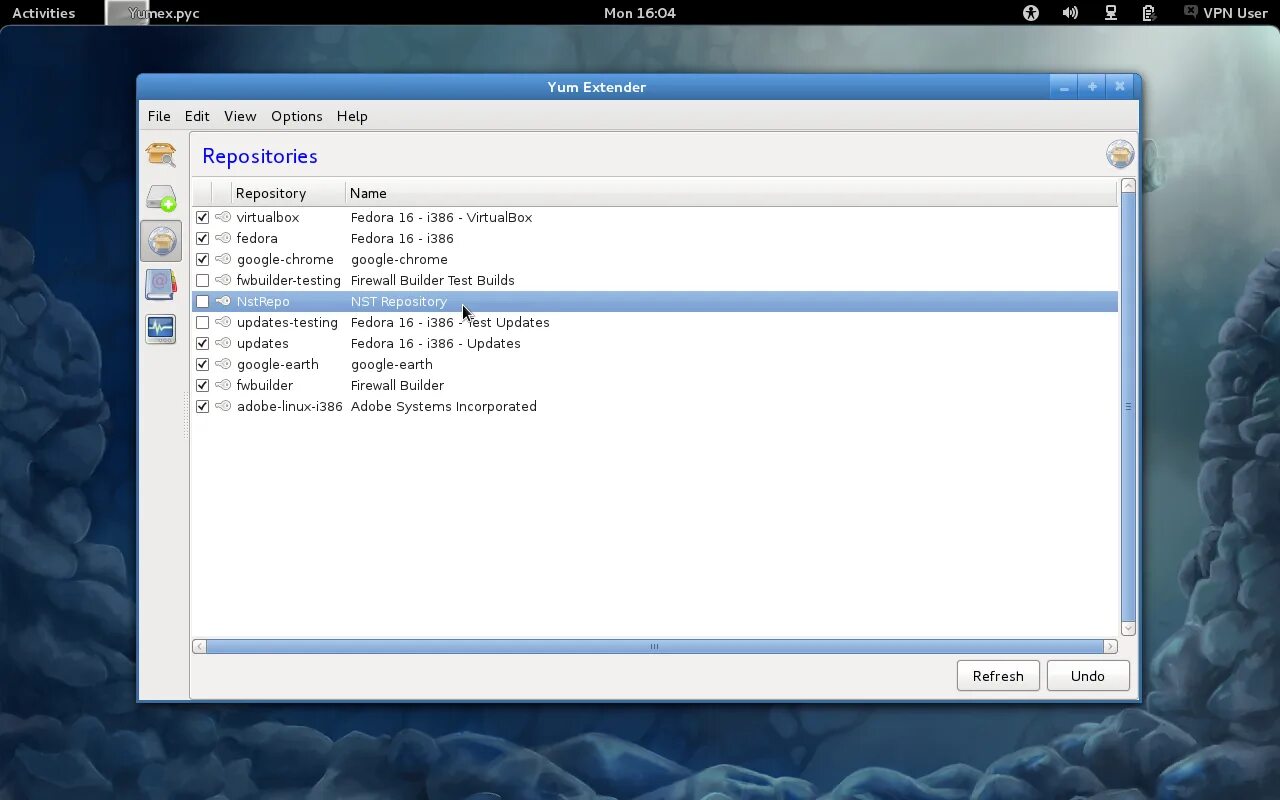Image resolution: width=1280 pixels, height=800 pixels.
Task: Click the key icon next to fwbuilder-testing
Action: 223,280
